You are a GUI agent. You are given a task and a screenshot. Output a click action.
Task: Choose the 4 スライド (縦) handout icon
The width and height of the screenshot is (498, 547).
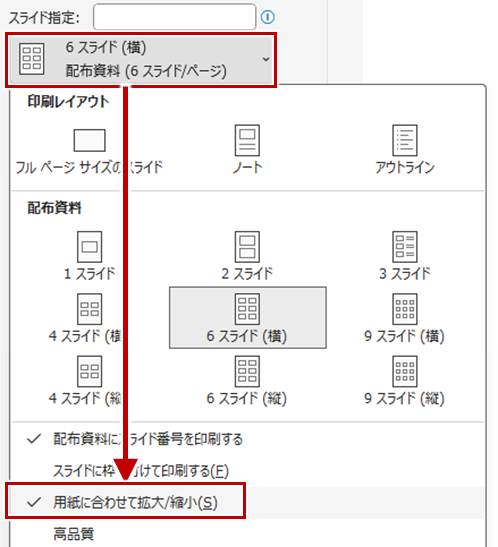(x=90, y=371)
